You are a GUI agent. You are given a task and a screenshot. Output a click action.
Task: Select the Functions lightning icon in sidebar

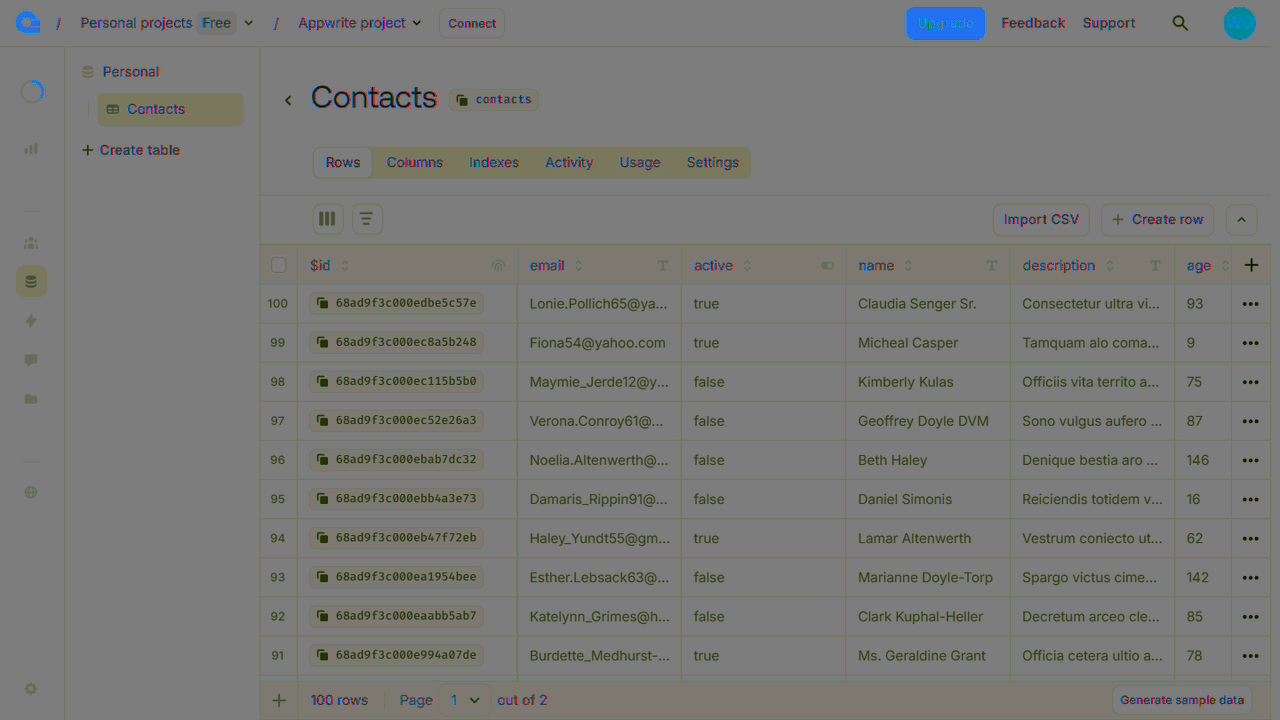(x=31, y=320)
